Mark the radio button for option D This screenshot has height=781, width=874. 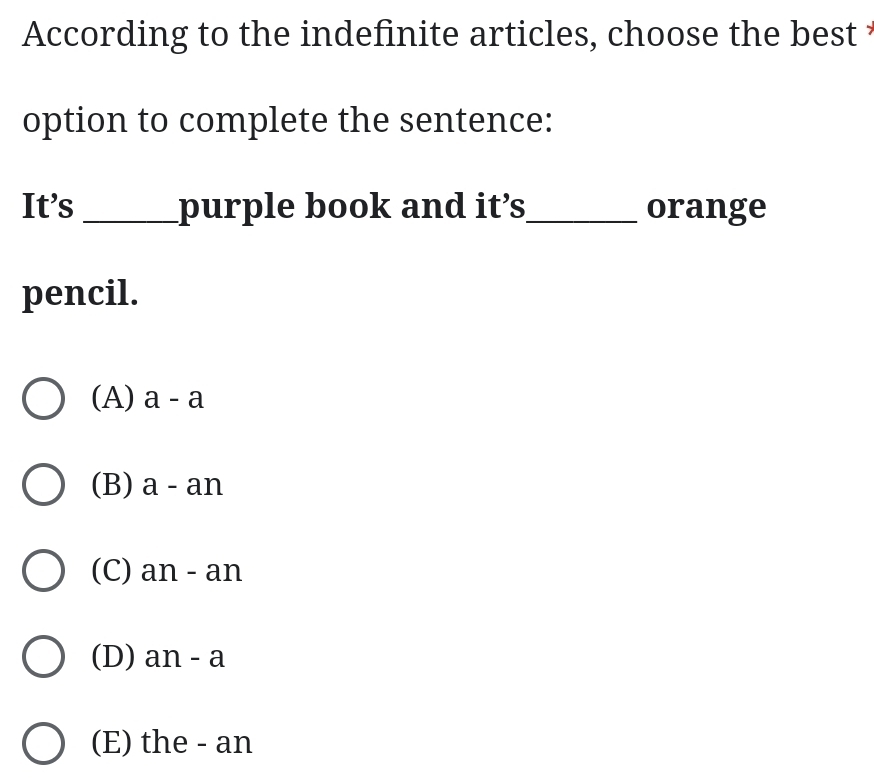(x=43, y=656)
